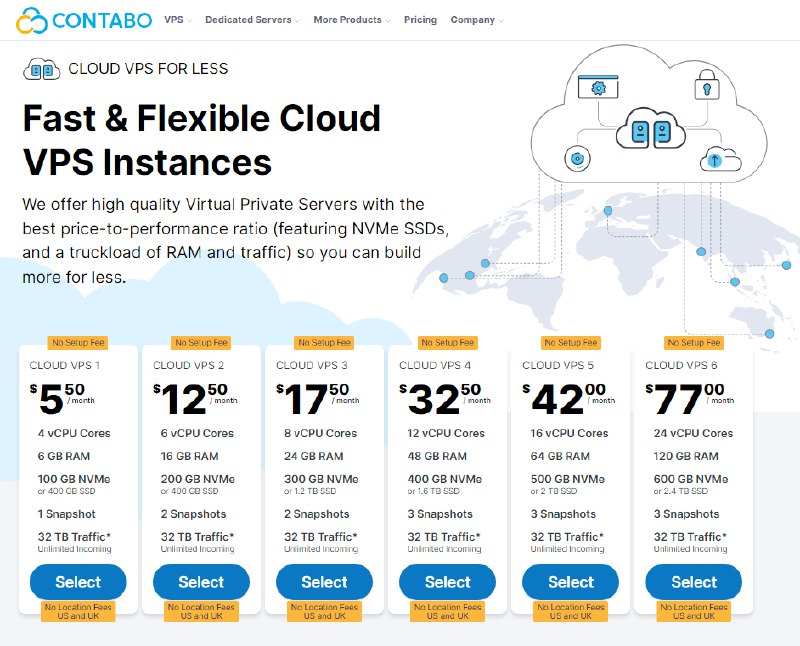Expand the VPS dropdown chevron
Viewport: 800px width, 646px height.
189,21
